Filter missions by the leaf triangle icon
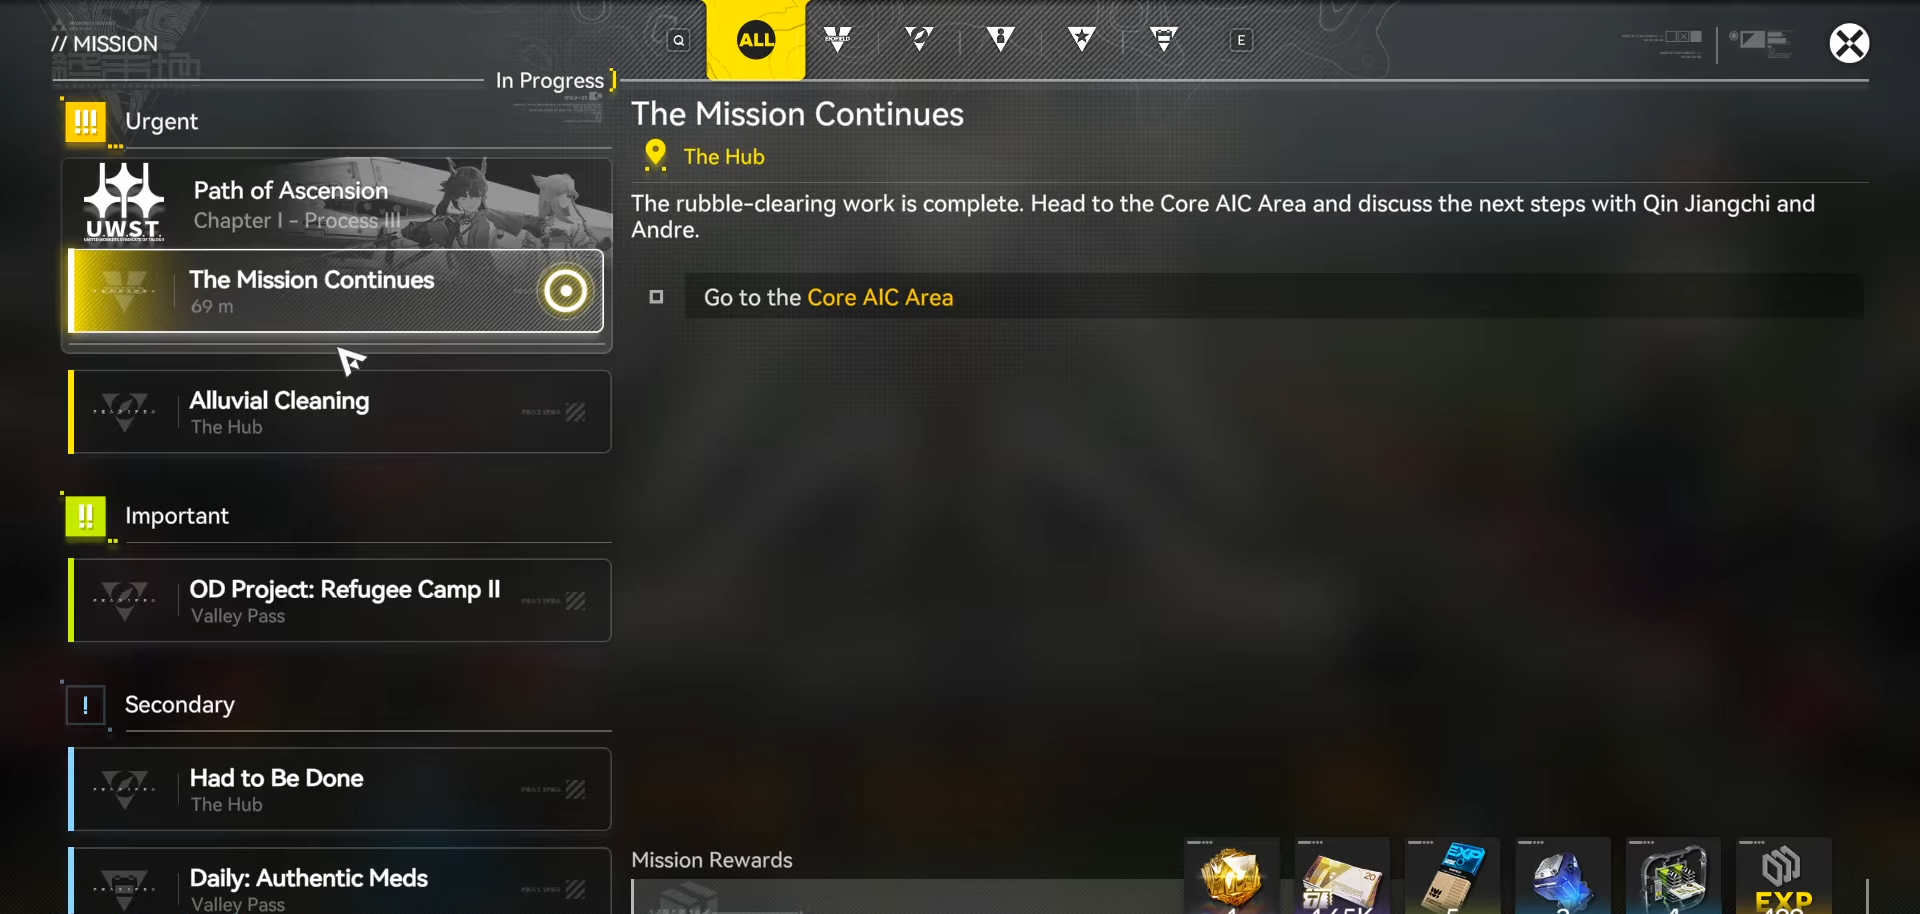1920x914 pixels. pos(919,40)
